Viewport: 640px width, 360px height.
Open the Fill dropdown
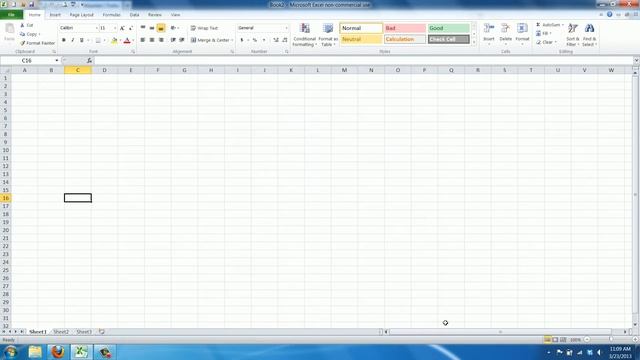(544, 33)
